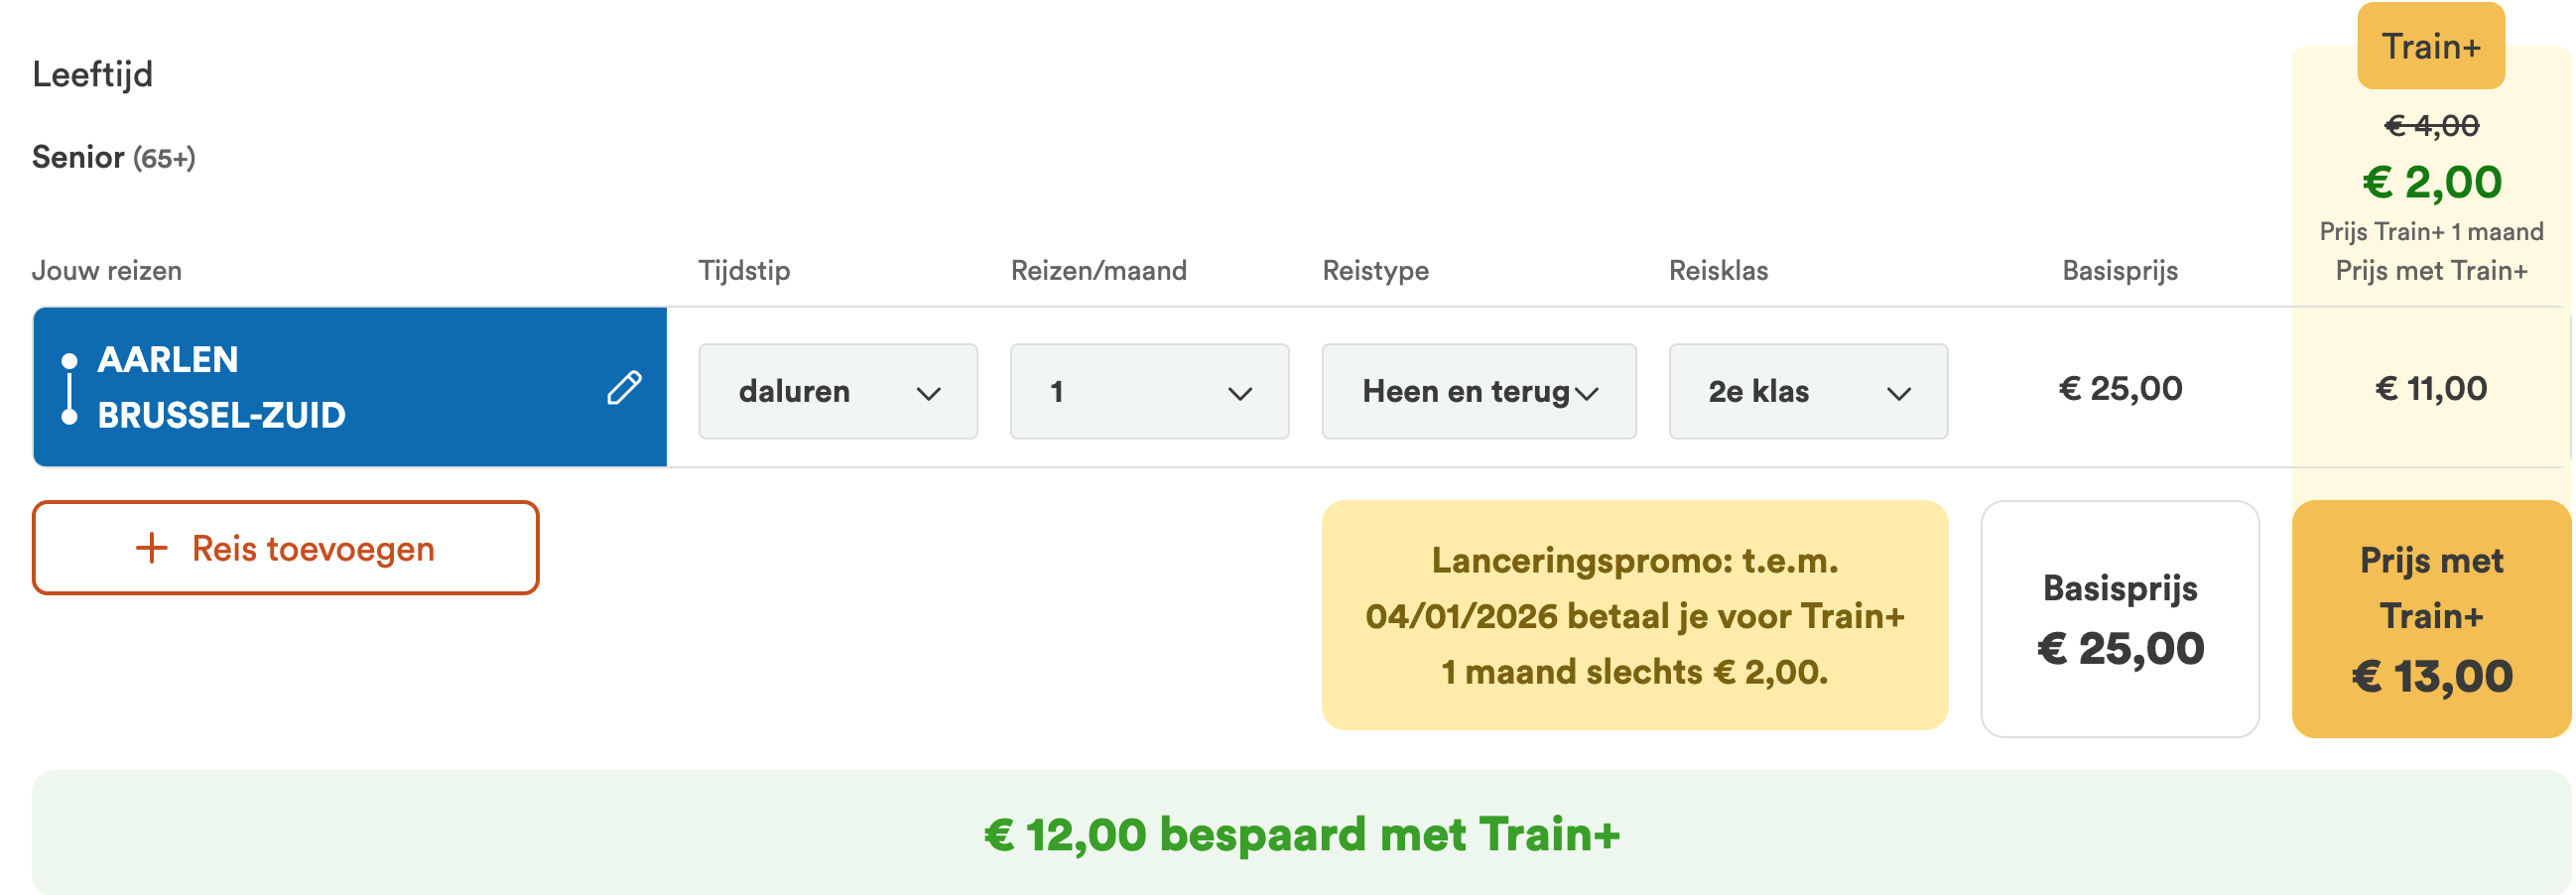
Task: Click the Jouw reizen column header
Action: 107,271
